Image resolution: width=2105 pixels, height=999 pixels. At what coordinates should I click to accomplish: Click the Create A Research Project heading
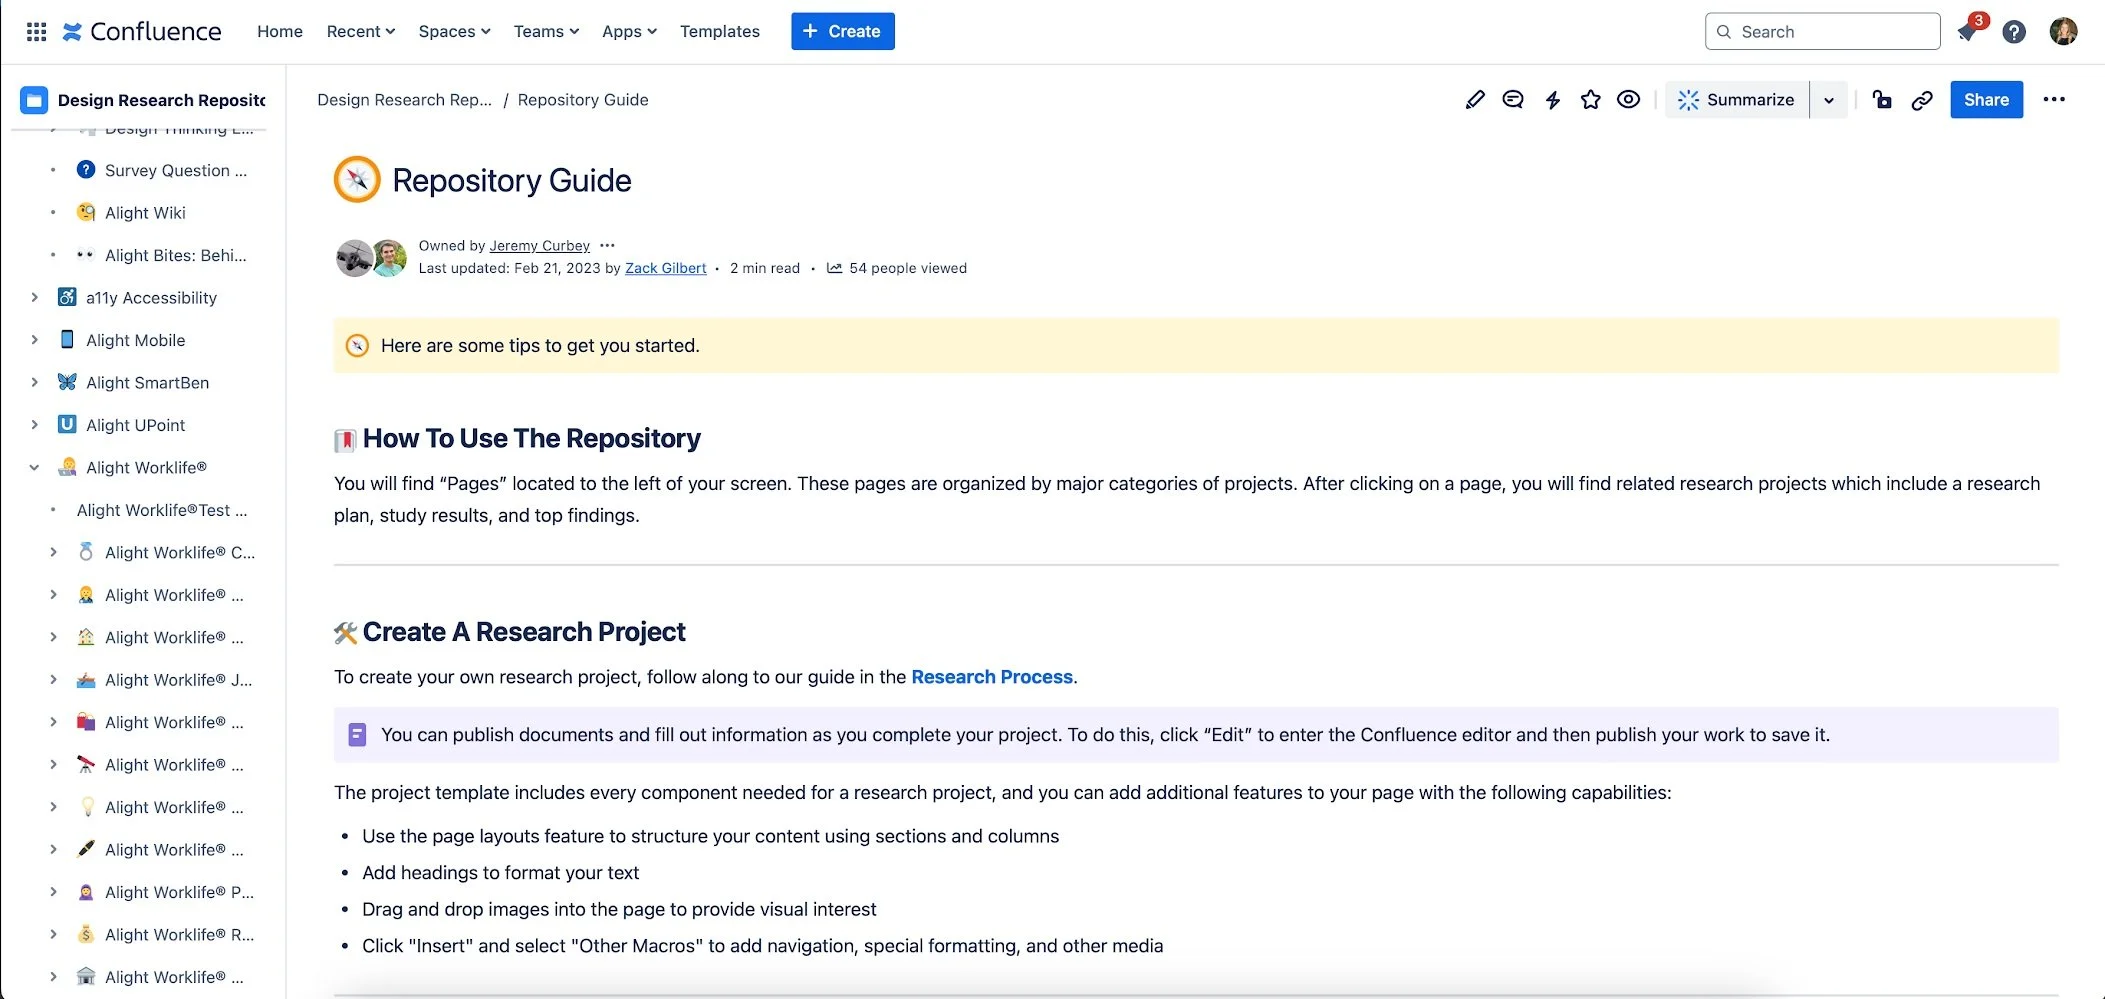click(x=524, y=632)
